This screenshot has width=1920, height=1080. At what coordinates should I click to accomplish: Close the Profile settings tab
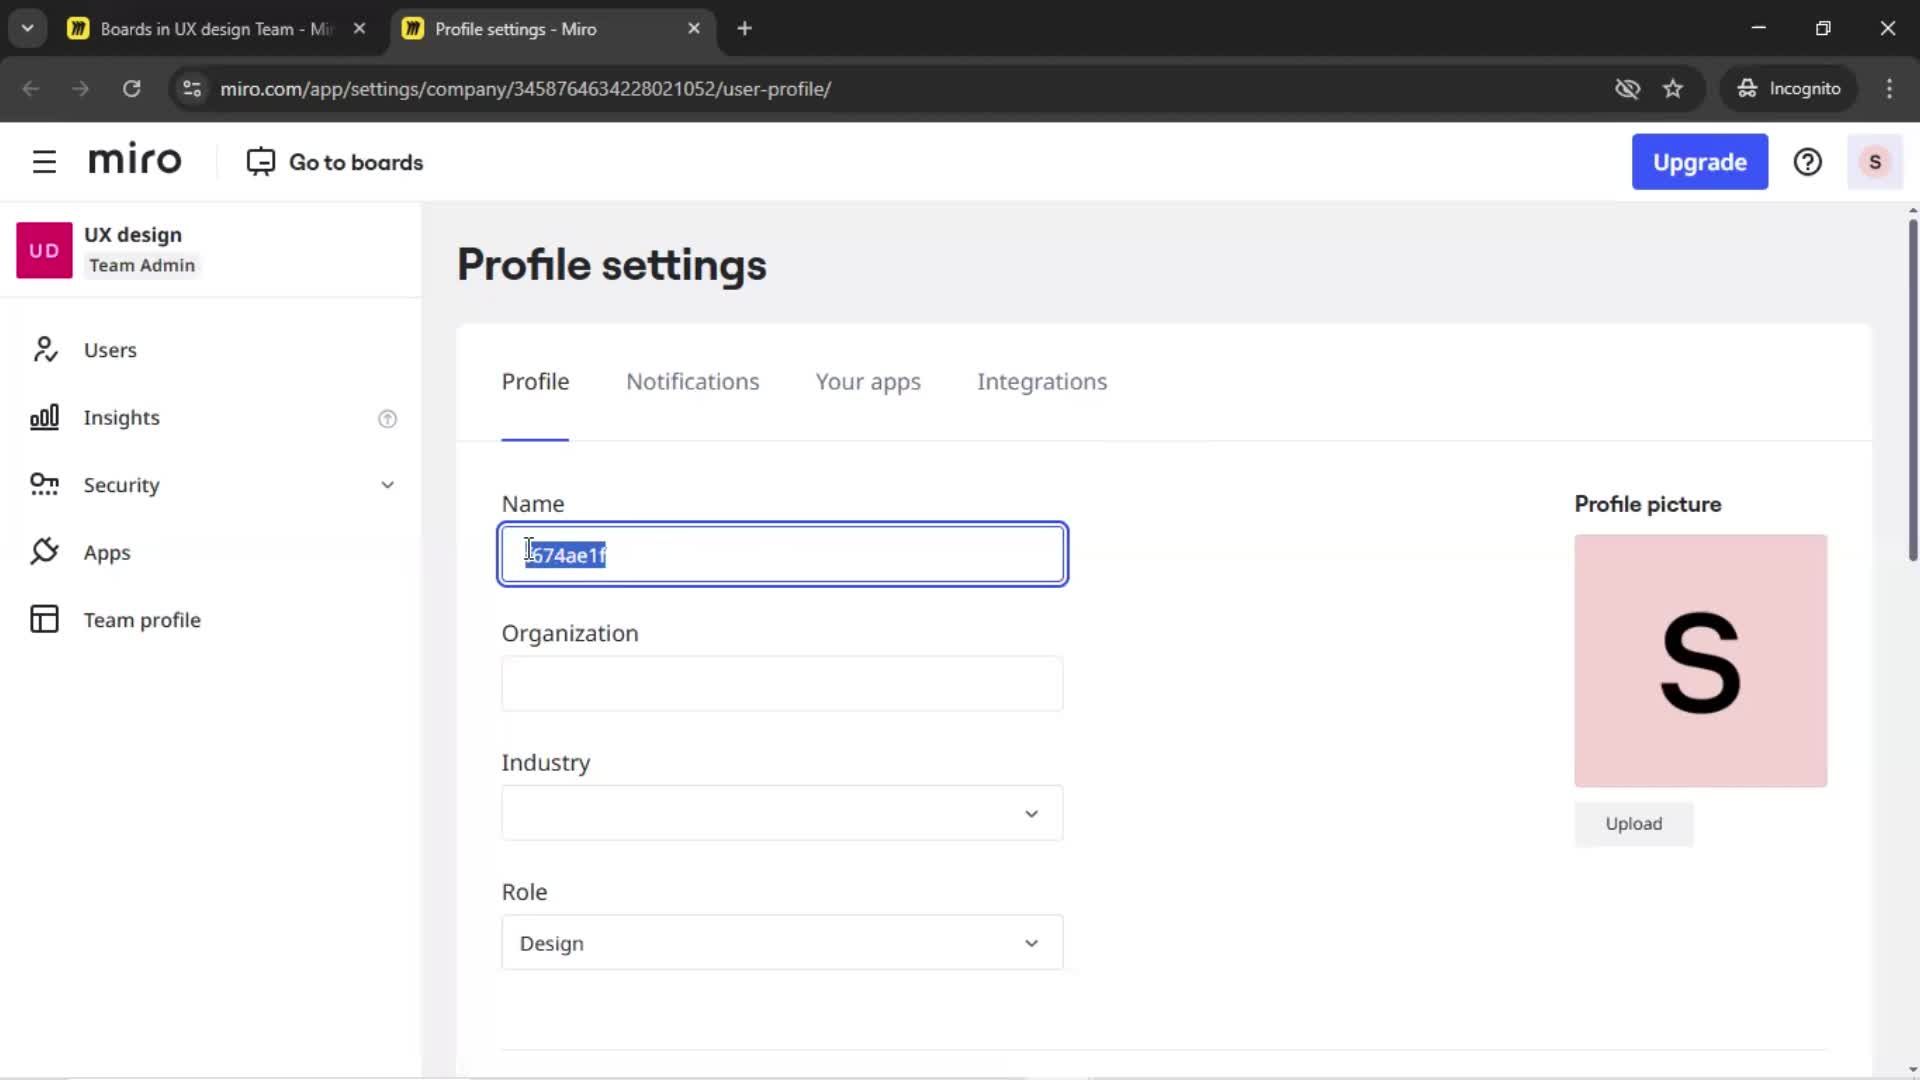coord(694,29)
